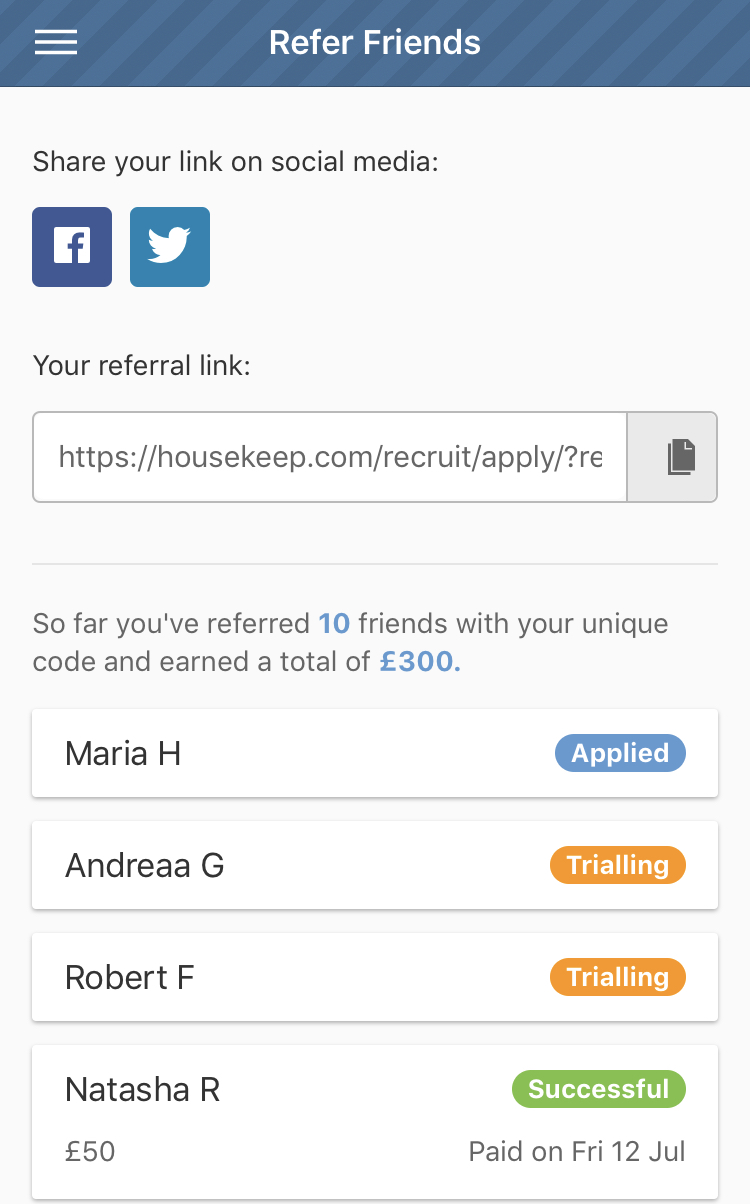
Task: Tap Robert F's Trialling status badge
Action: [x=618, y=977]
